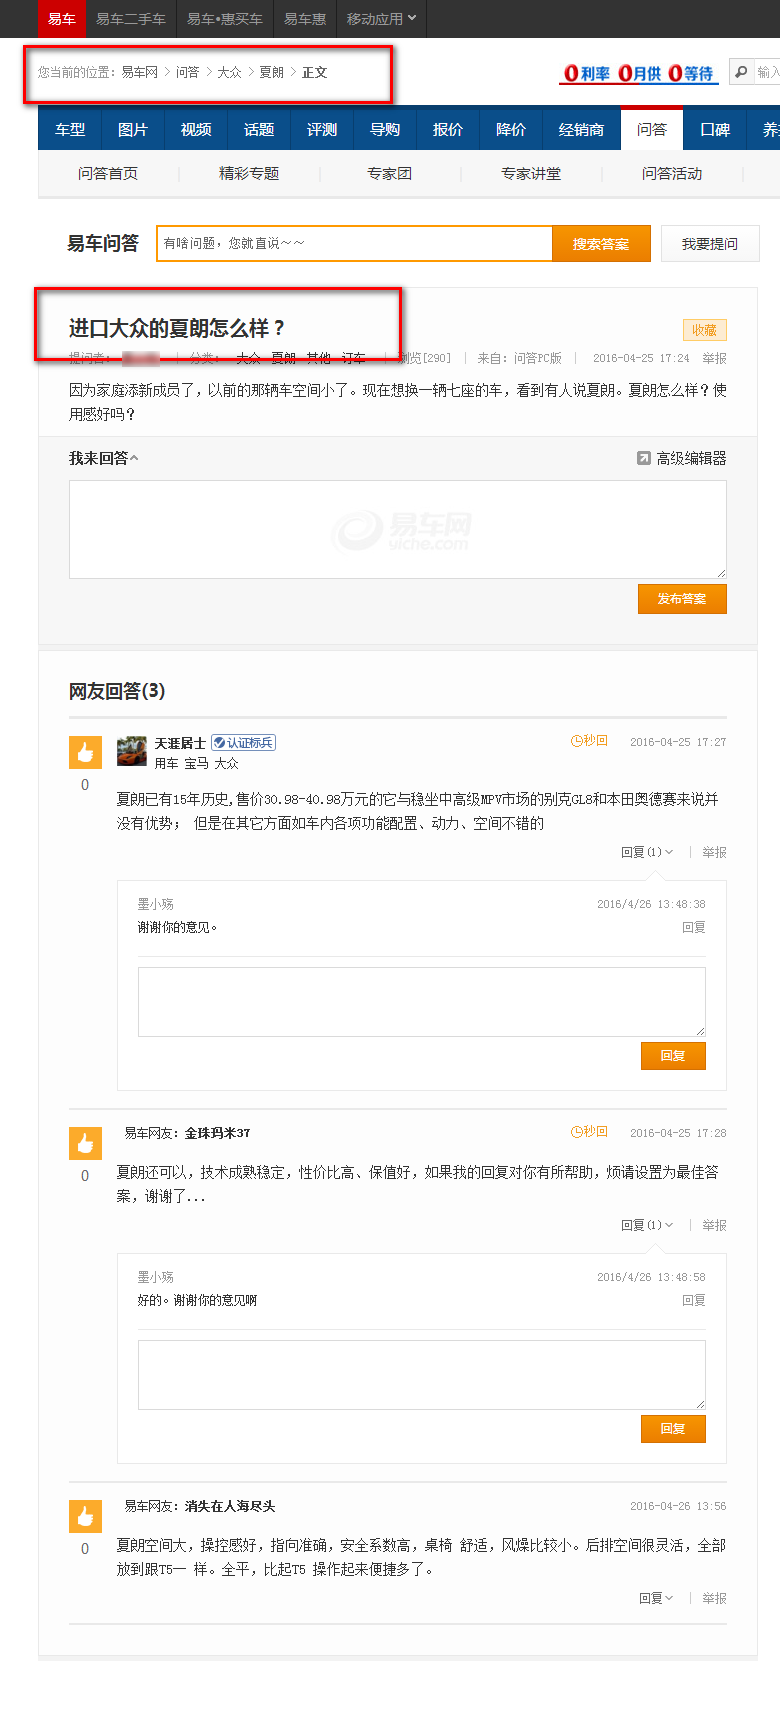Expand the 移动应用 dropdown menu

(381, 19)
